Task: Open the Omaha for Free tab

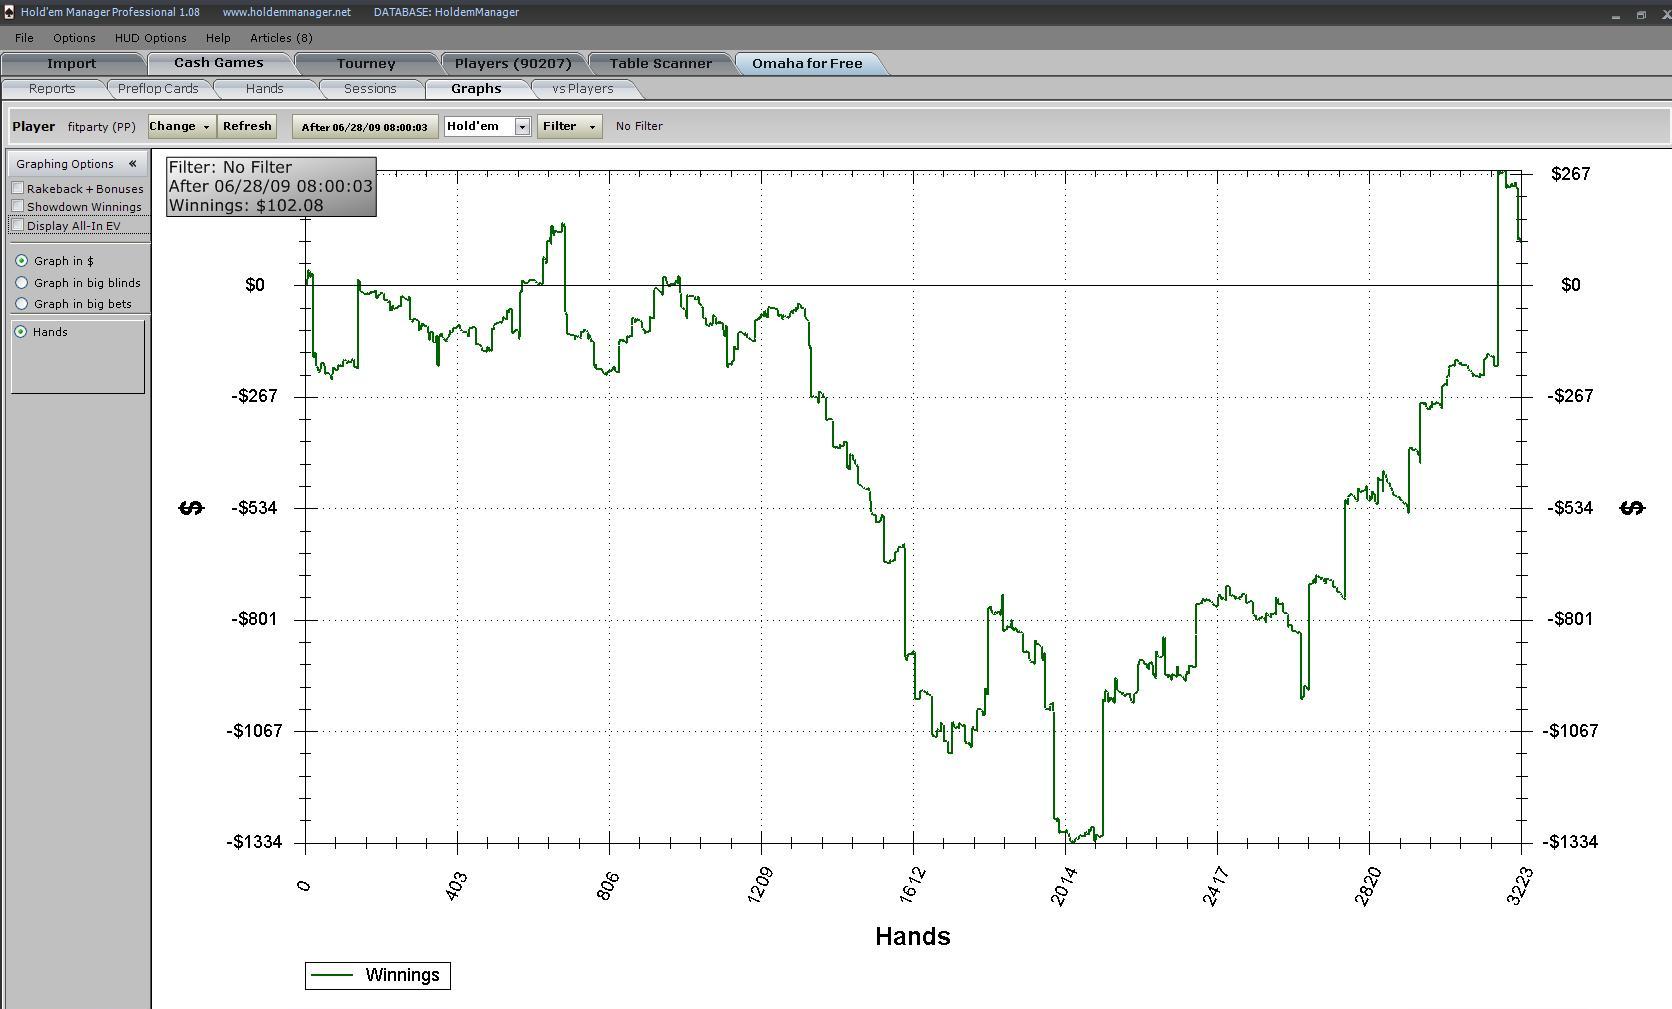Action: (807, 63)
